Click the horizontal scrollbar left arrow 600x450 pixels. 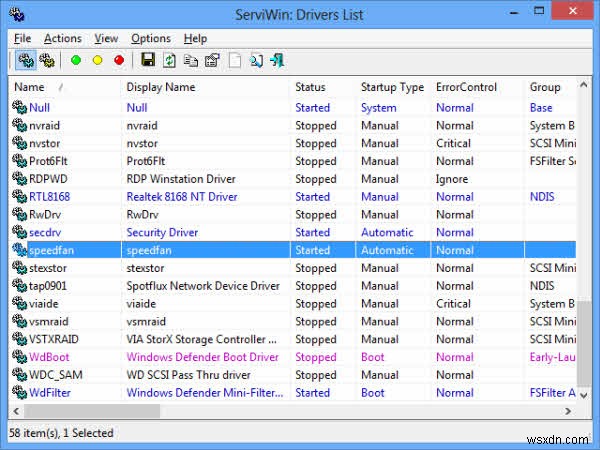pos(16,411)
